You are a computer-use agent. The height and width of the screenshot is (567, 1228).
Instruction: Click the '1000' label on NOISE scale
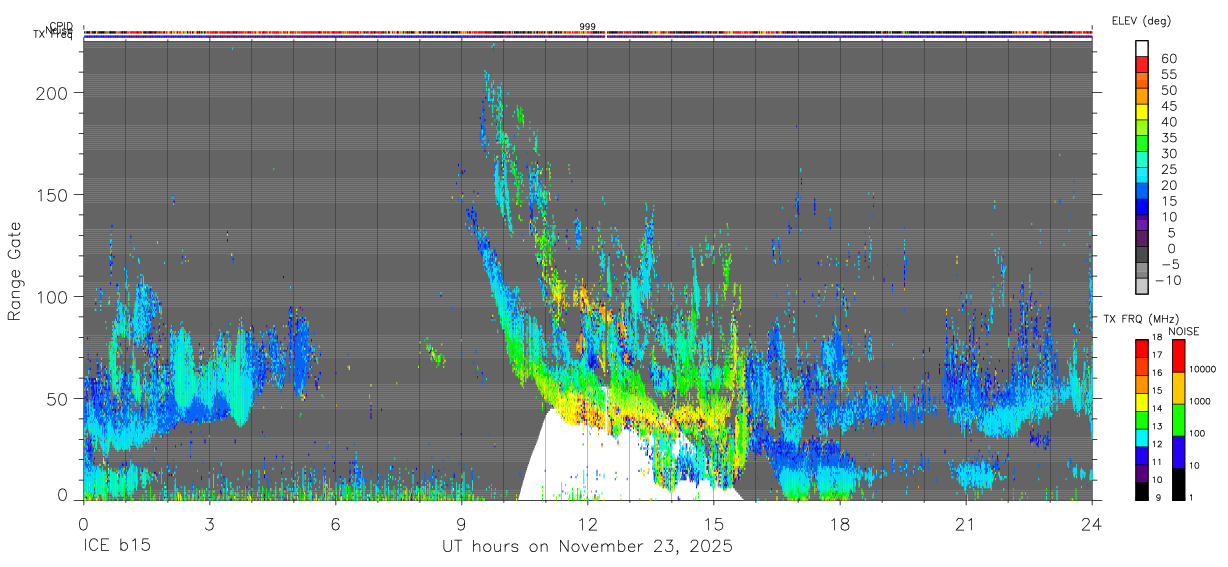(x=1201, y=401)
